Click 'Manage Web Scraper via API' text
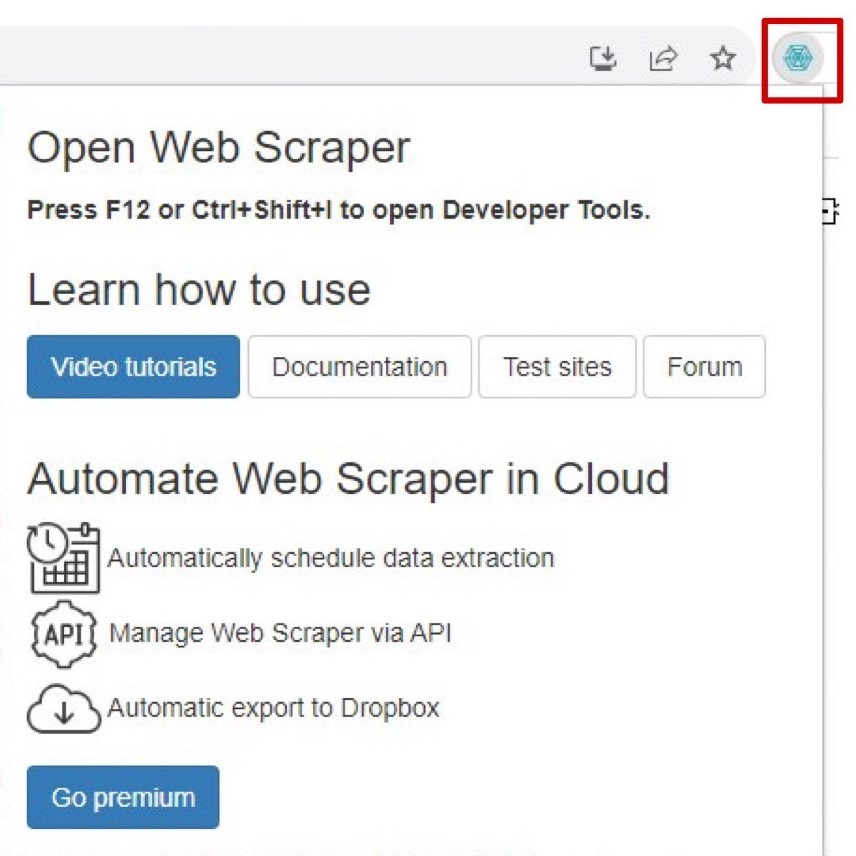The width and height of the screenshot is (856, 856). (280, 633)
